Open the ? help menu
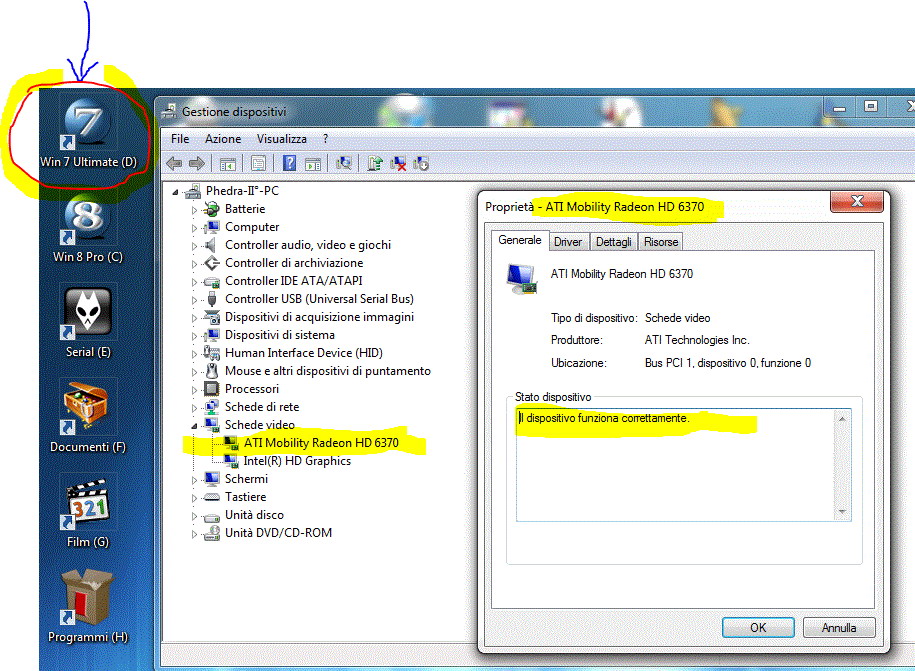The width and height of the screenshot is (915, 671). pyautogui.click(x=326, y=139)
